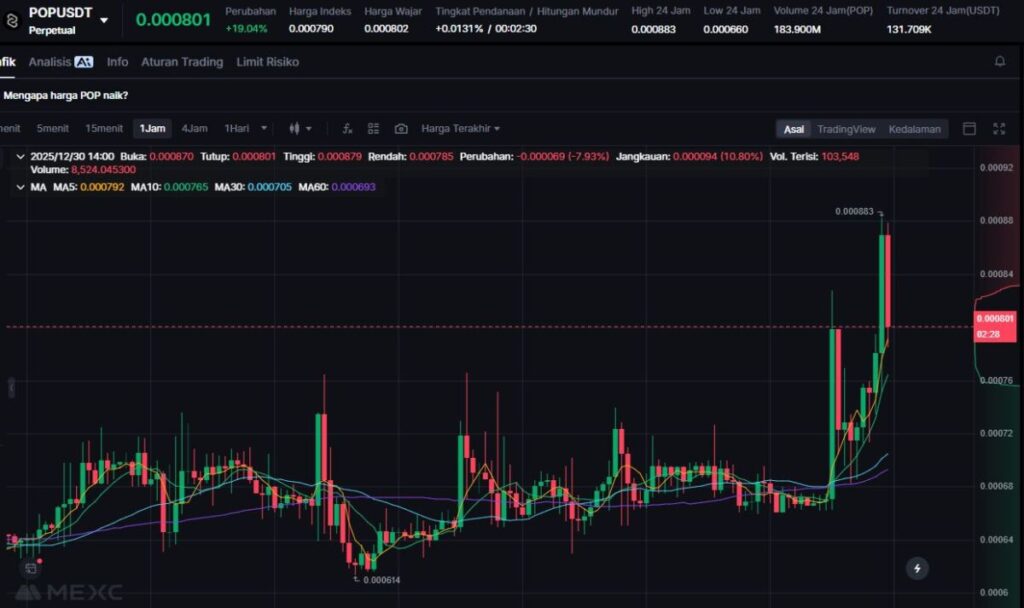Open the indicators (fx) tool
Image resolution: width=1024 pixels, height=608 pixels.
tap(347, 129)
